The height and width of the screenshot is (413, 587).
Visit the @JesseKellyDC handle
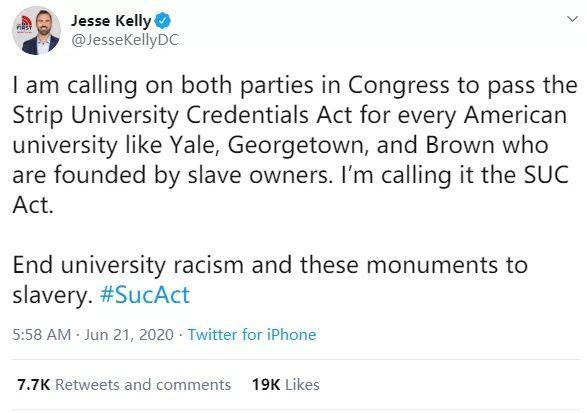click(125, 40)
